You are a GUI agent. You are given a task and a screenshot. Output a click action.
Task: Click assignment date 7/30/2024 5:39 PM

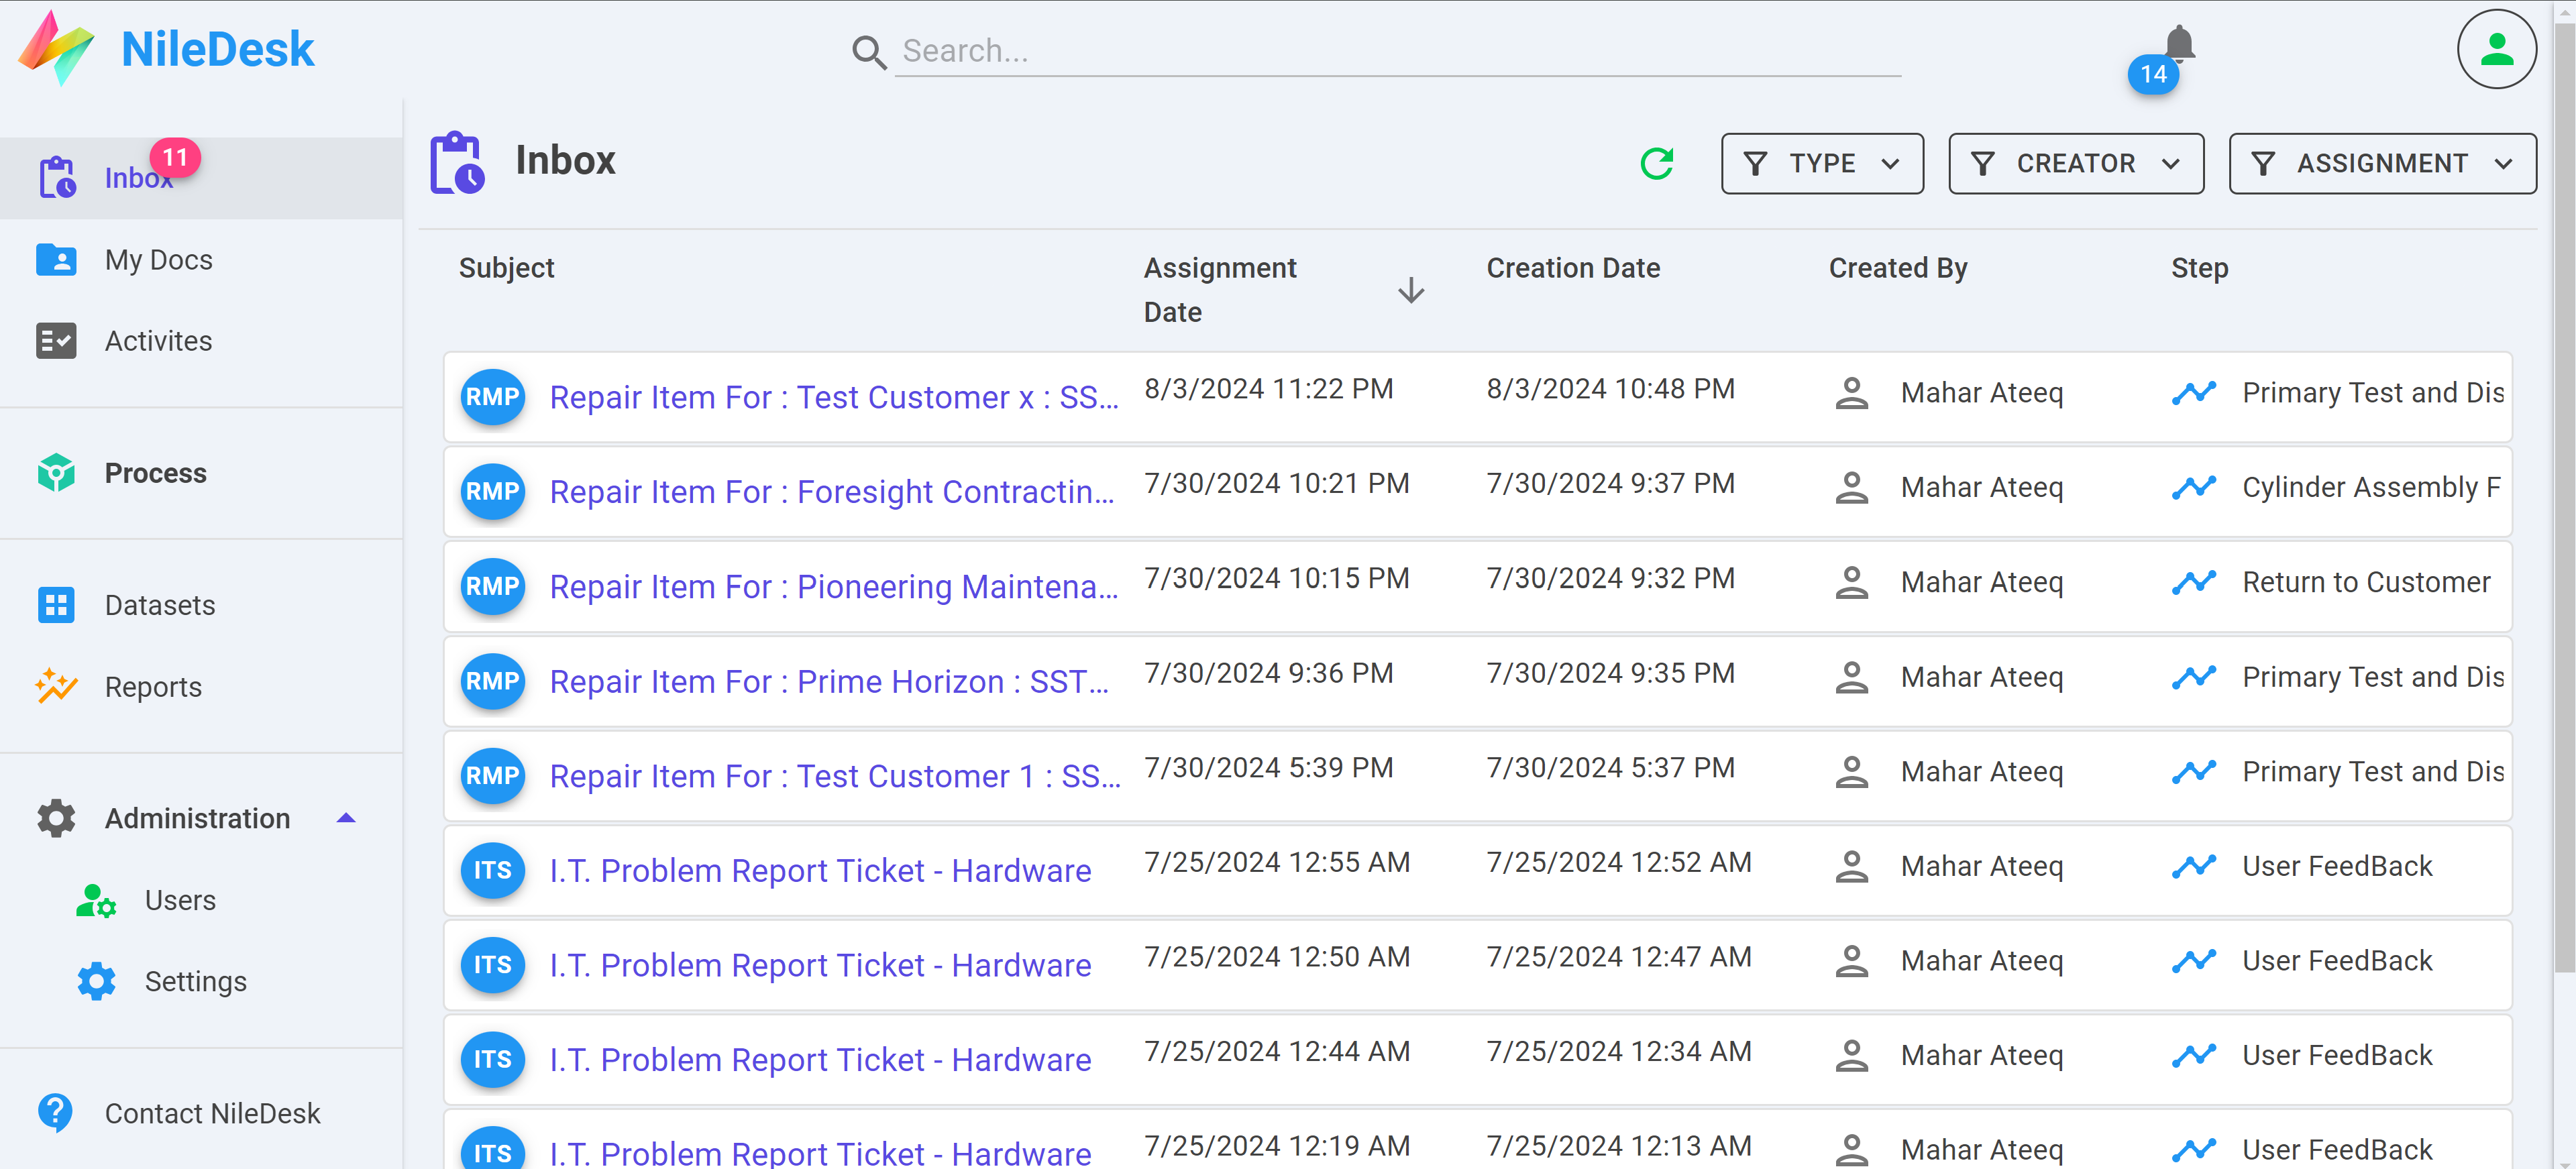click(1268, 768)
